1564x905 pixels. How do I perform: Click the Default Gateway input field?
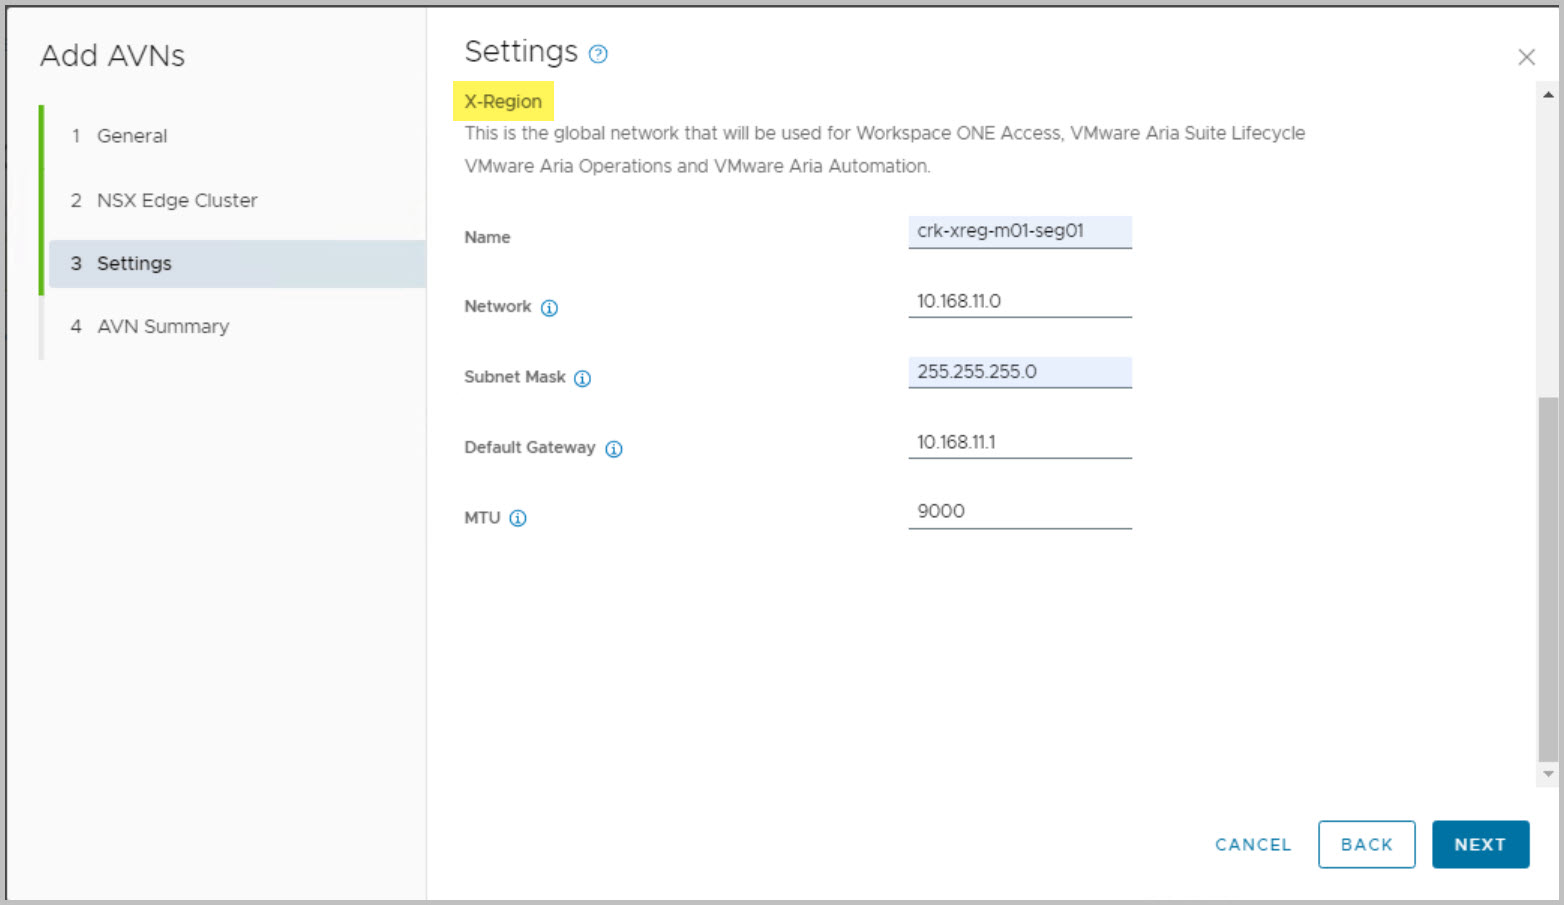1019,442
